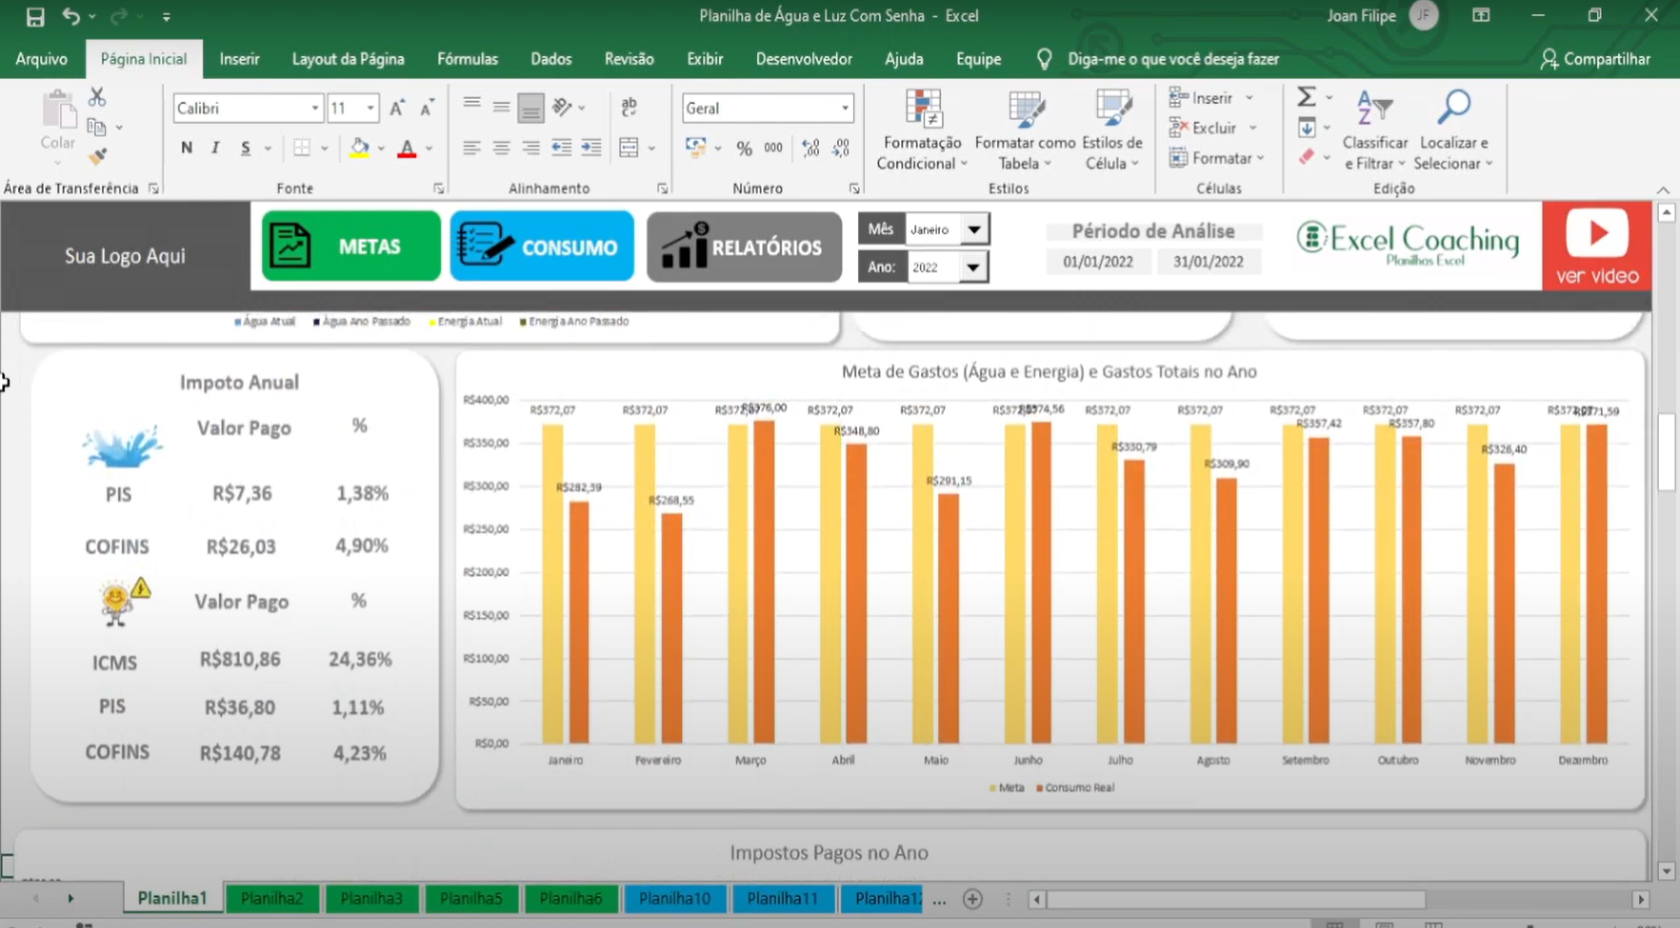This screenshot has width=1680, height=928.
Task: Click the red ver vídeo button
Action: point(1597,246)
